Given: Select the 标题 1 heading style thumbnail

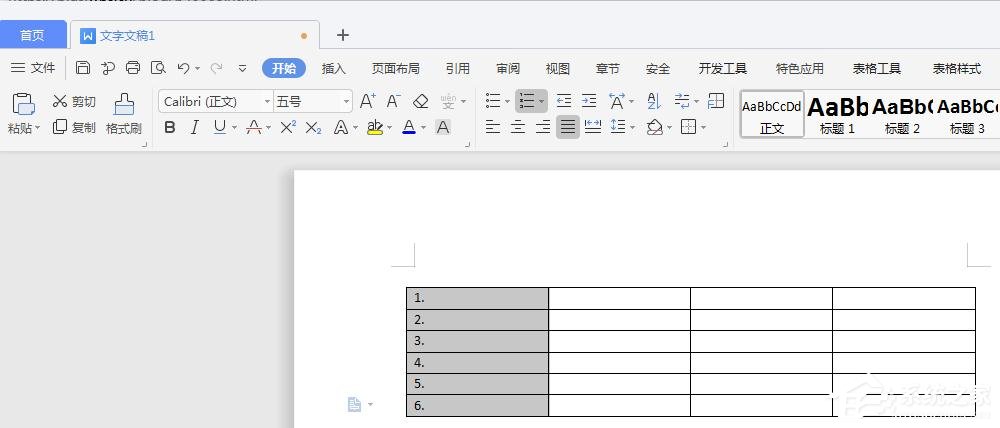Looking at the screenshot, I should 837,114.
